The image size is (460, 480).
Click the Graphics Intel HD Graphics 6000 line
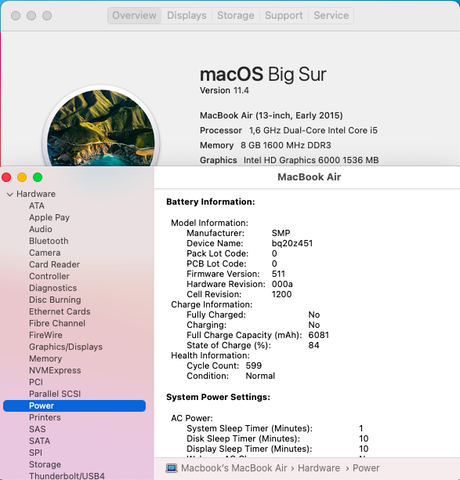pos(289,160)
